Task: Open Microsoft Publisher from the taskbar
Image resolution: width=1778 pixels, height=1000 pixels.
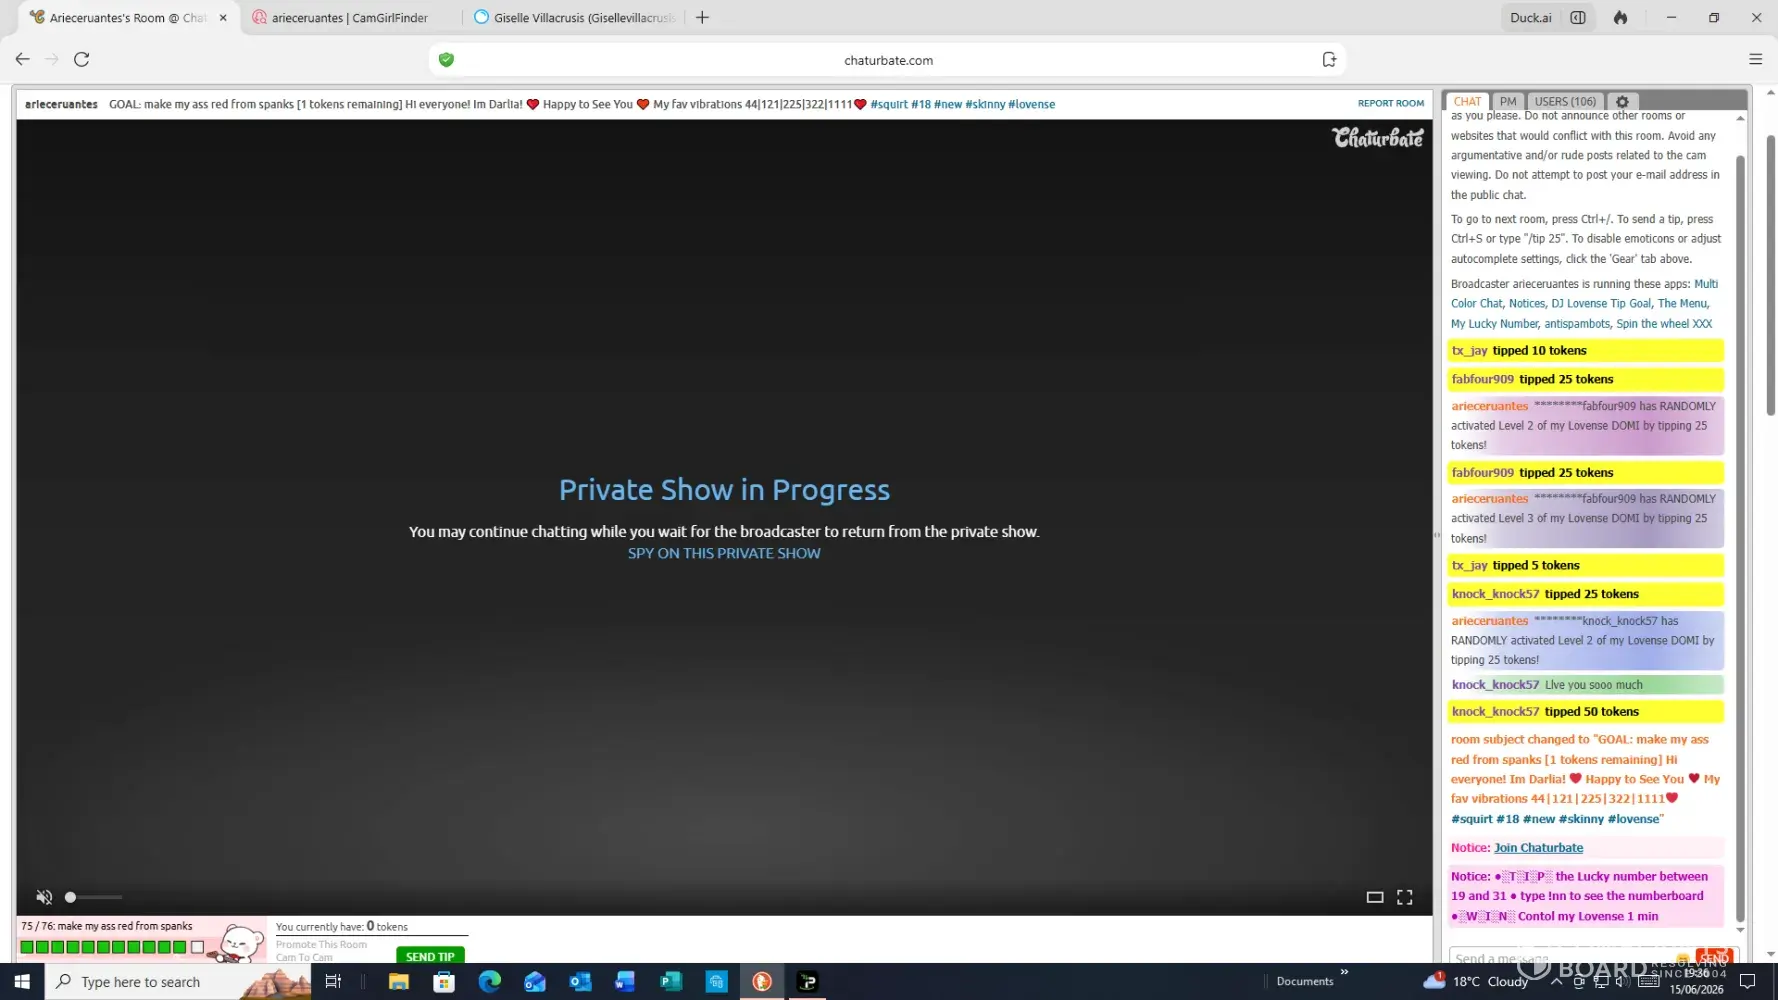Action: [x=671, y=982]
